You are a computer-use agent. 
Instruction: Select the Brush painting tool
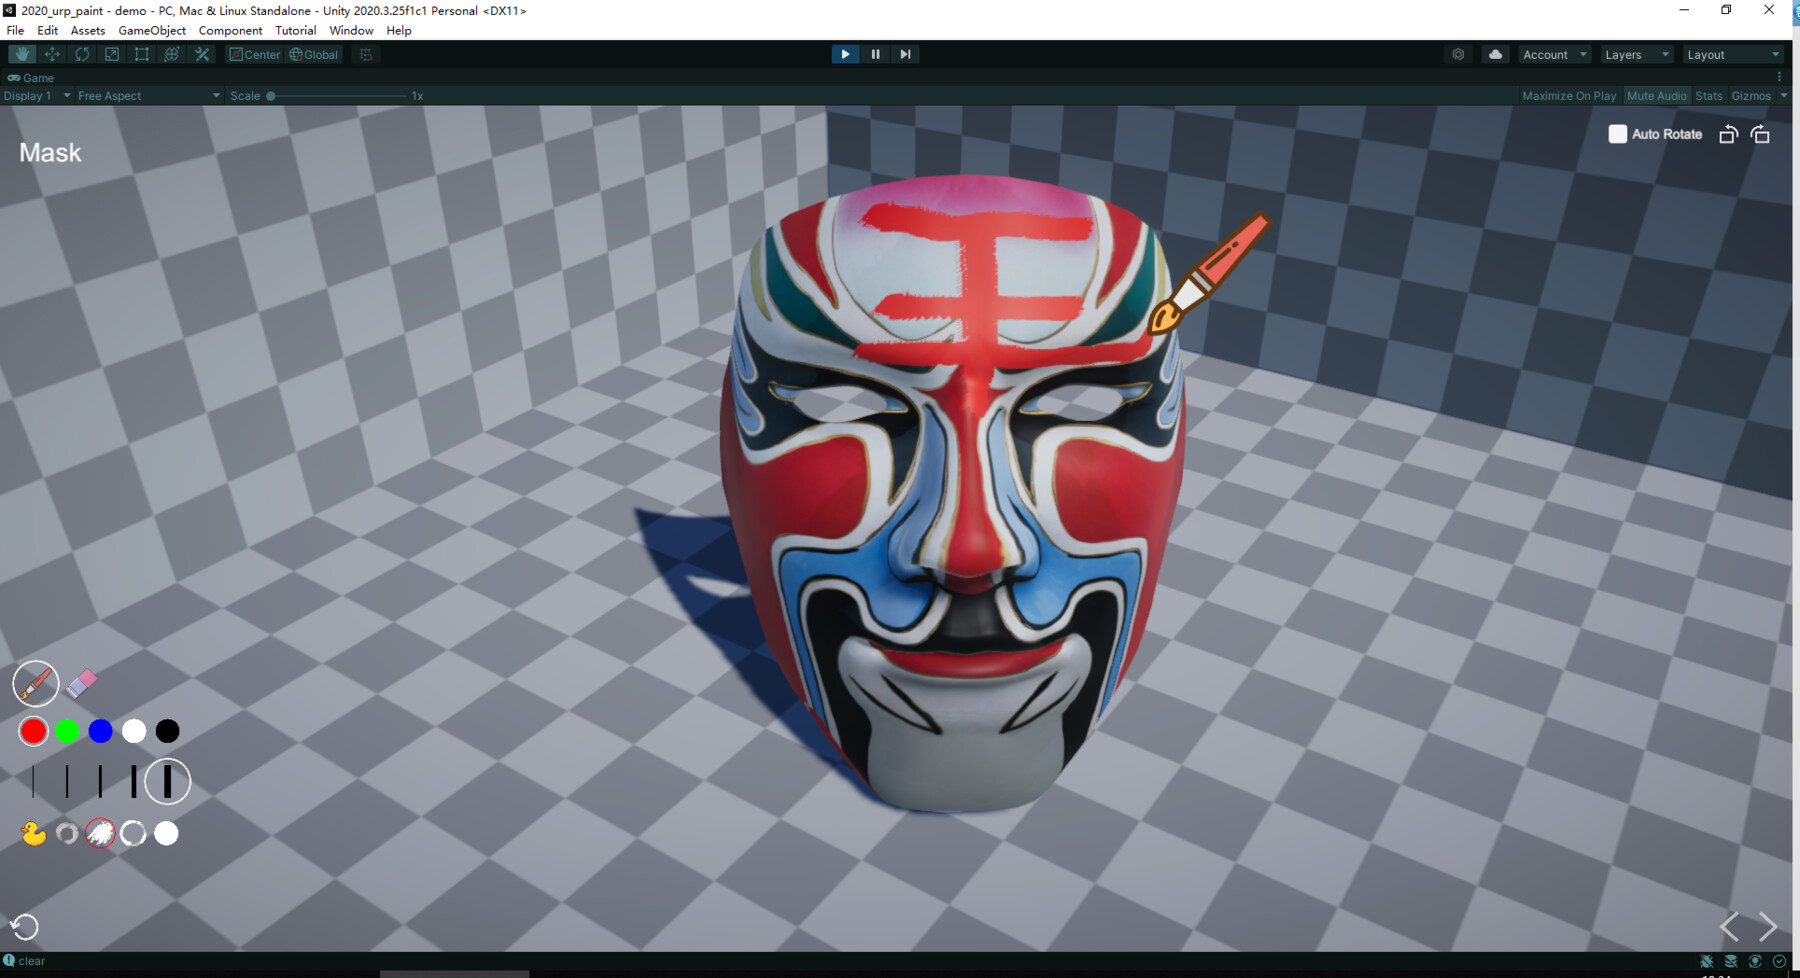[x=35, y=683]
